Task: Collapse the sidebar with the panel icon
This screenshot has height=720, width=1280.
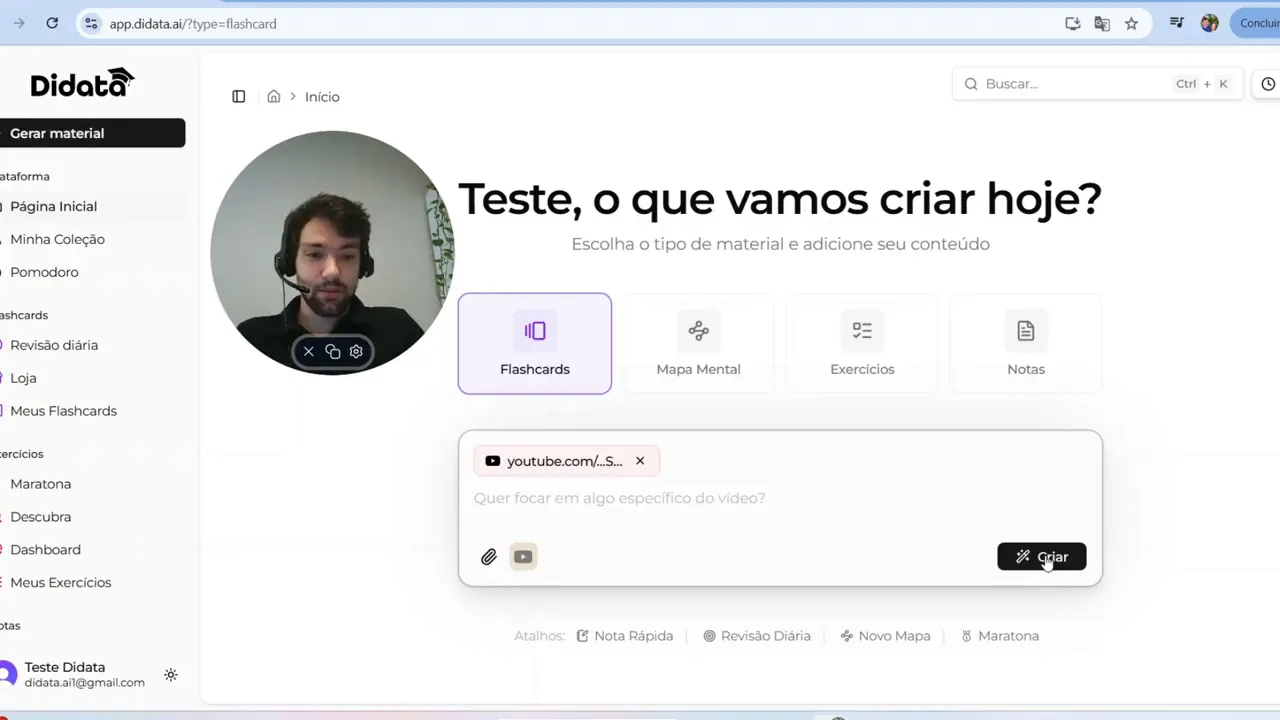Action: [x=238, y=96]
